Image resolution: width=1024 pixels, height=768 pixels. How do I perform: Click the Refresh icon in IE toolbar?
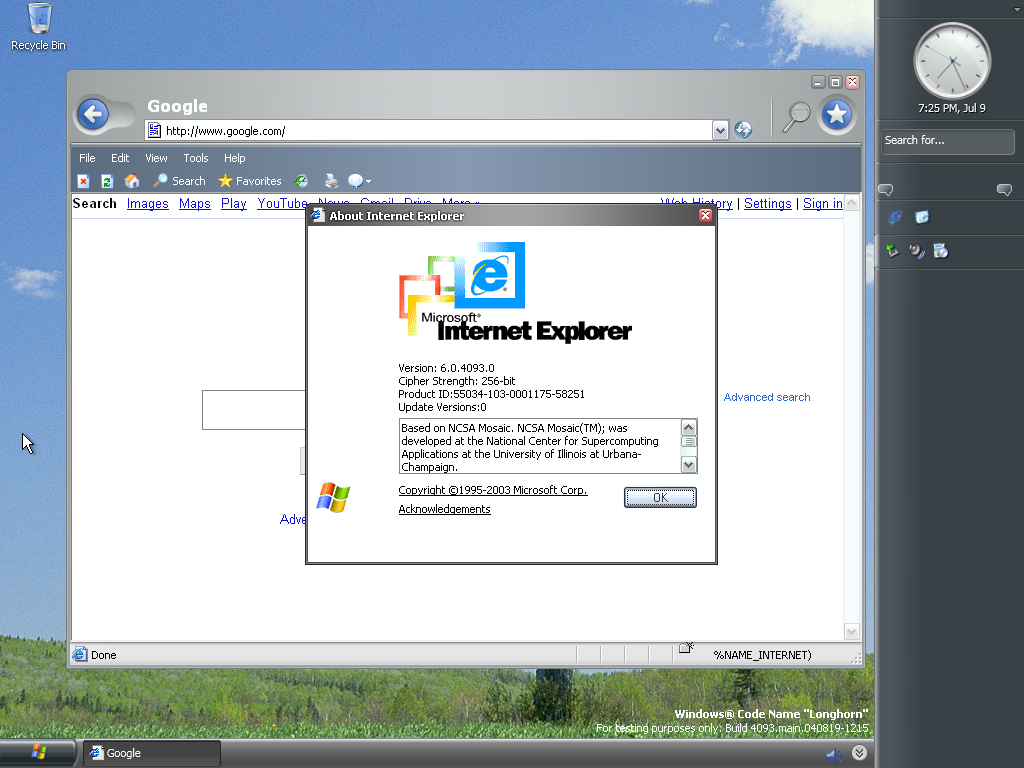[107, 181]
